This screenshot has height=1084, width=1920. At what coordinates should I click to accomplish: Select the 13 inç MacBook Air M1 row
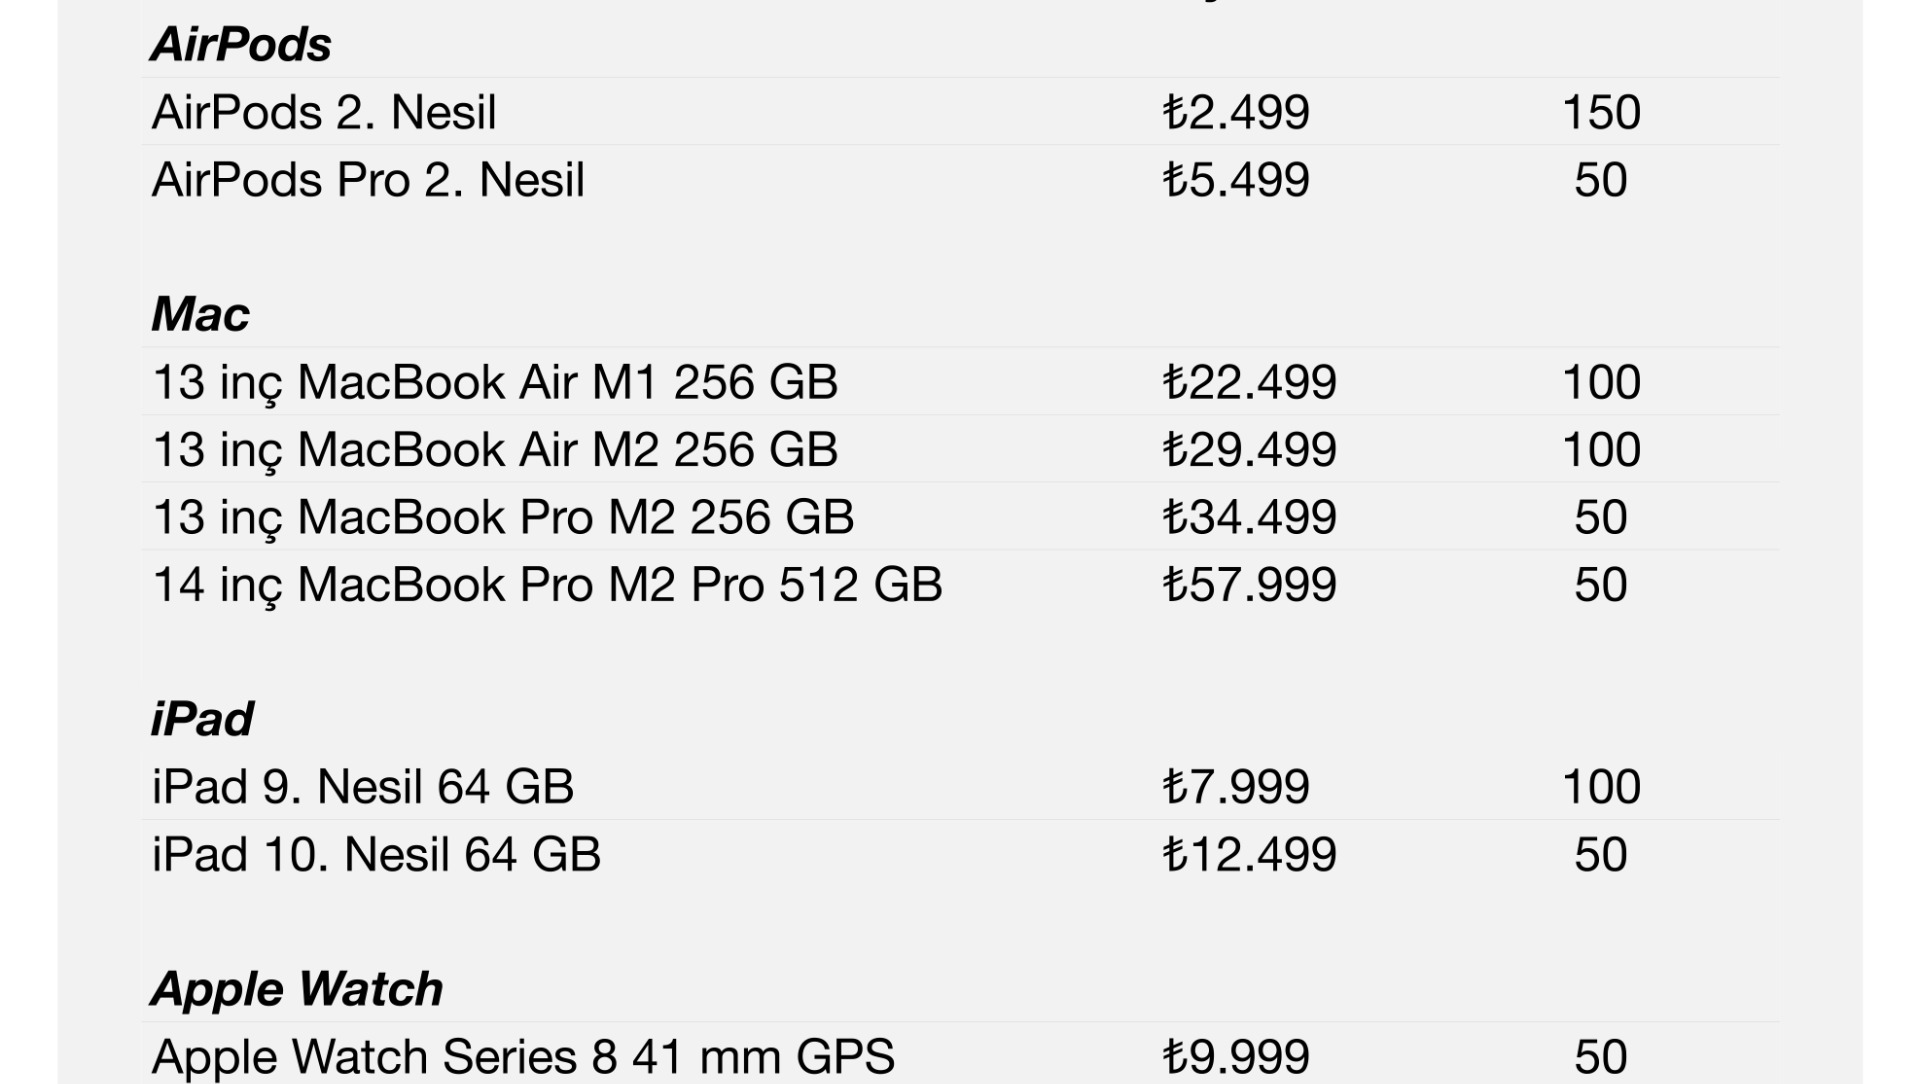(960, 382)
